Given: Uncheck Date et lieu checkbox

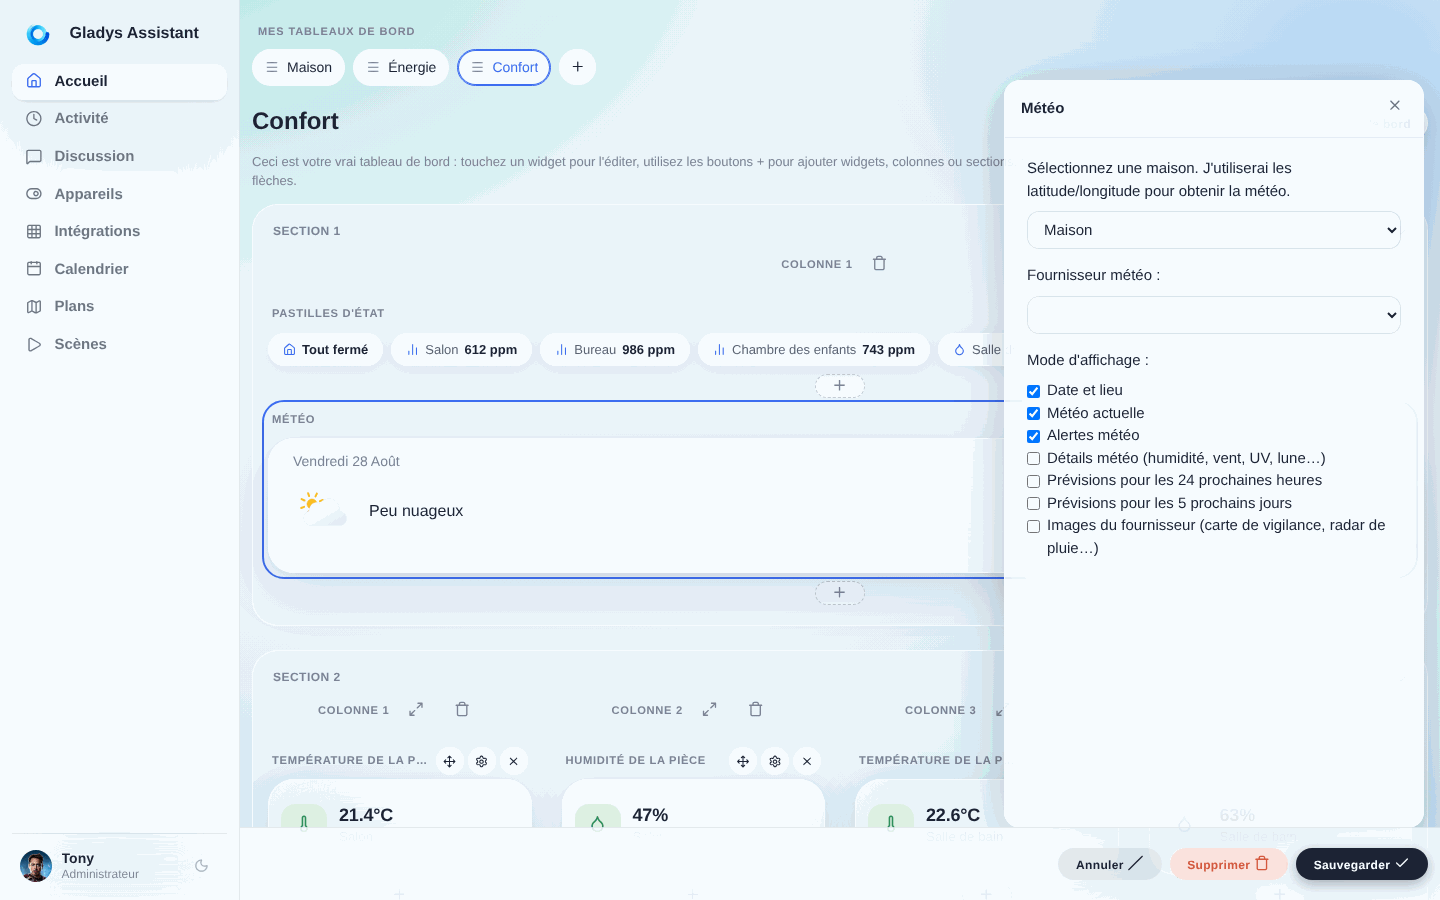Looking at the screenshot, I should pyautogui.click(x=1034, y=391).
